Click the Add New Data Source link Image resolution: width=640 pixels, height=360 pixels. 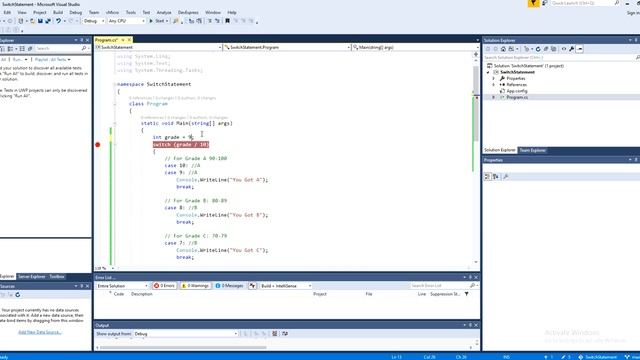[40, 332]
